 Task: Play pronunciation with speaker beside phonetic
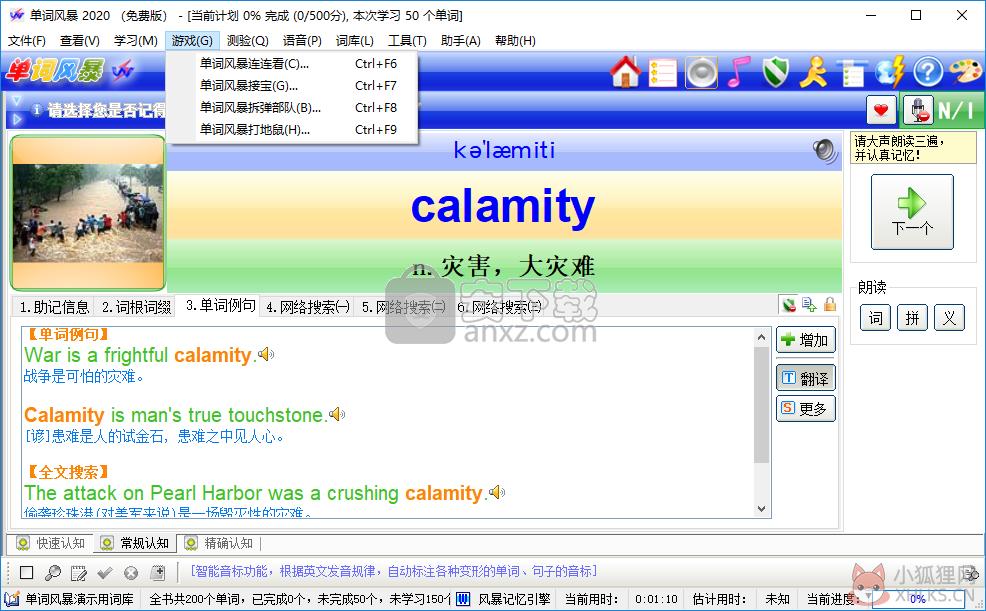pos(824,151)
